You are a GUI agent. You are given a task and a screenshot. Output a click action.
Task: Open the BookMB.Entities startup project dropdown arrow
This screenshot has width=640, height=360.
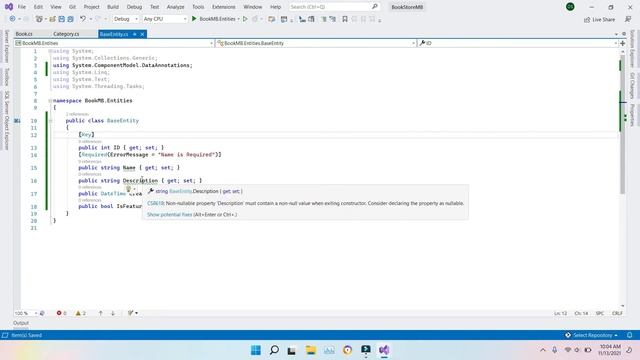coord(238,19)
